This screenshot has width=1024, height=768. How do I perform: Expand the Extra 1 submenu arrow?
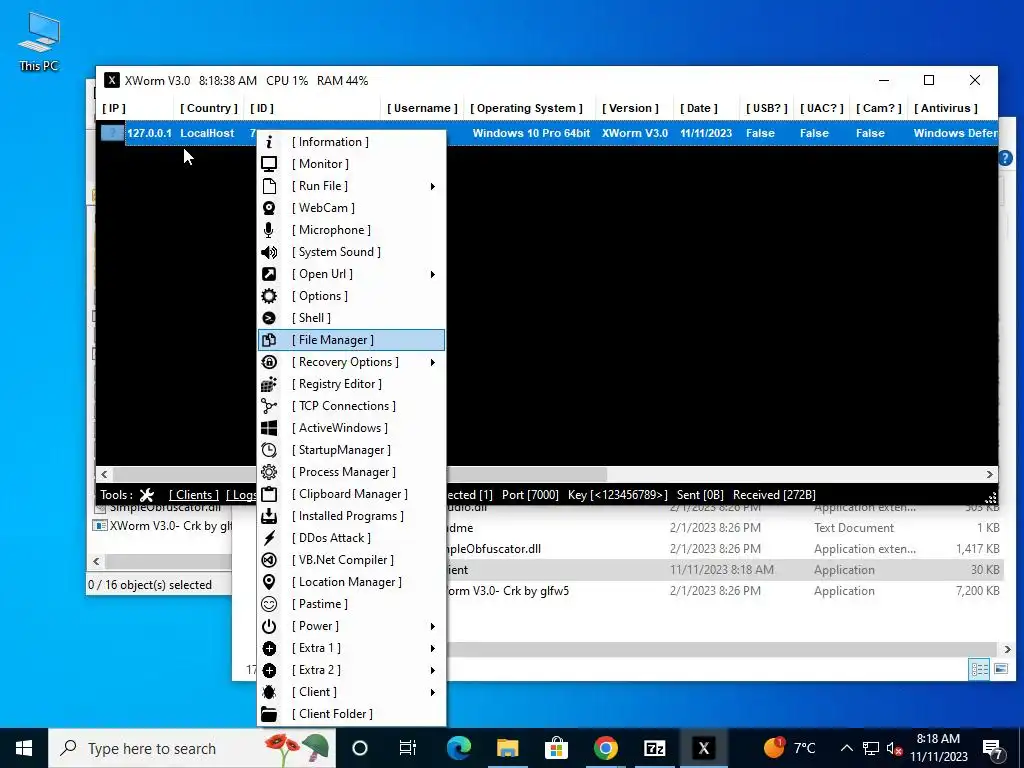click(x=432, y=648)
